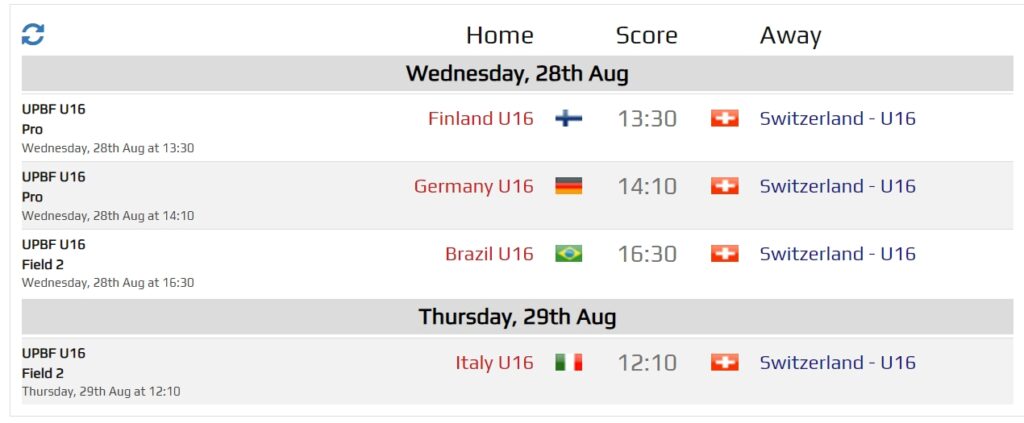Click the Thursday, 29th Aug date header
1024x423 pixels.
coord(517,317)
